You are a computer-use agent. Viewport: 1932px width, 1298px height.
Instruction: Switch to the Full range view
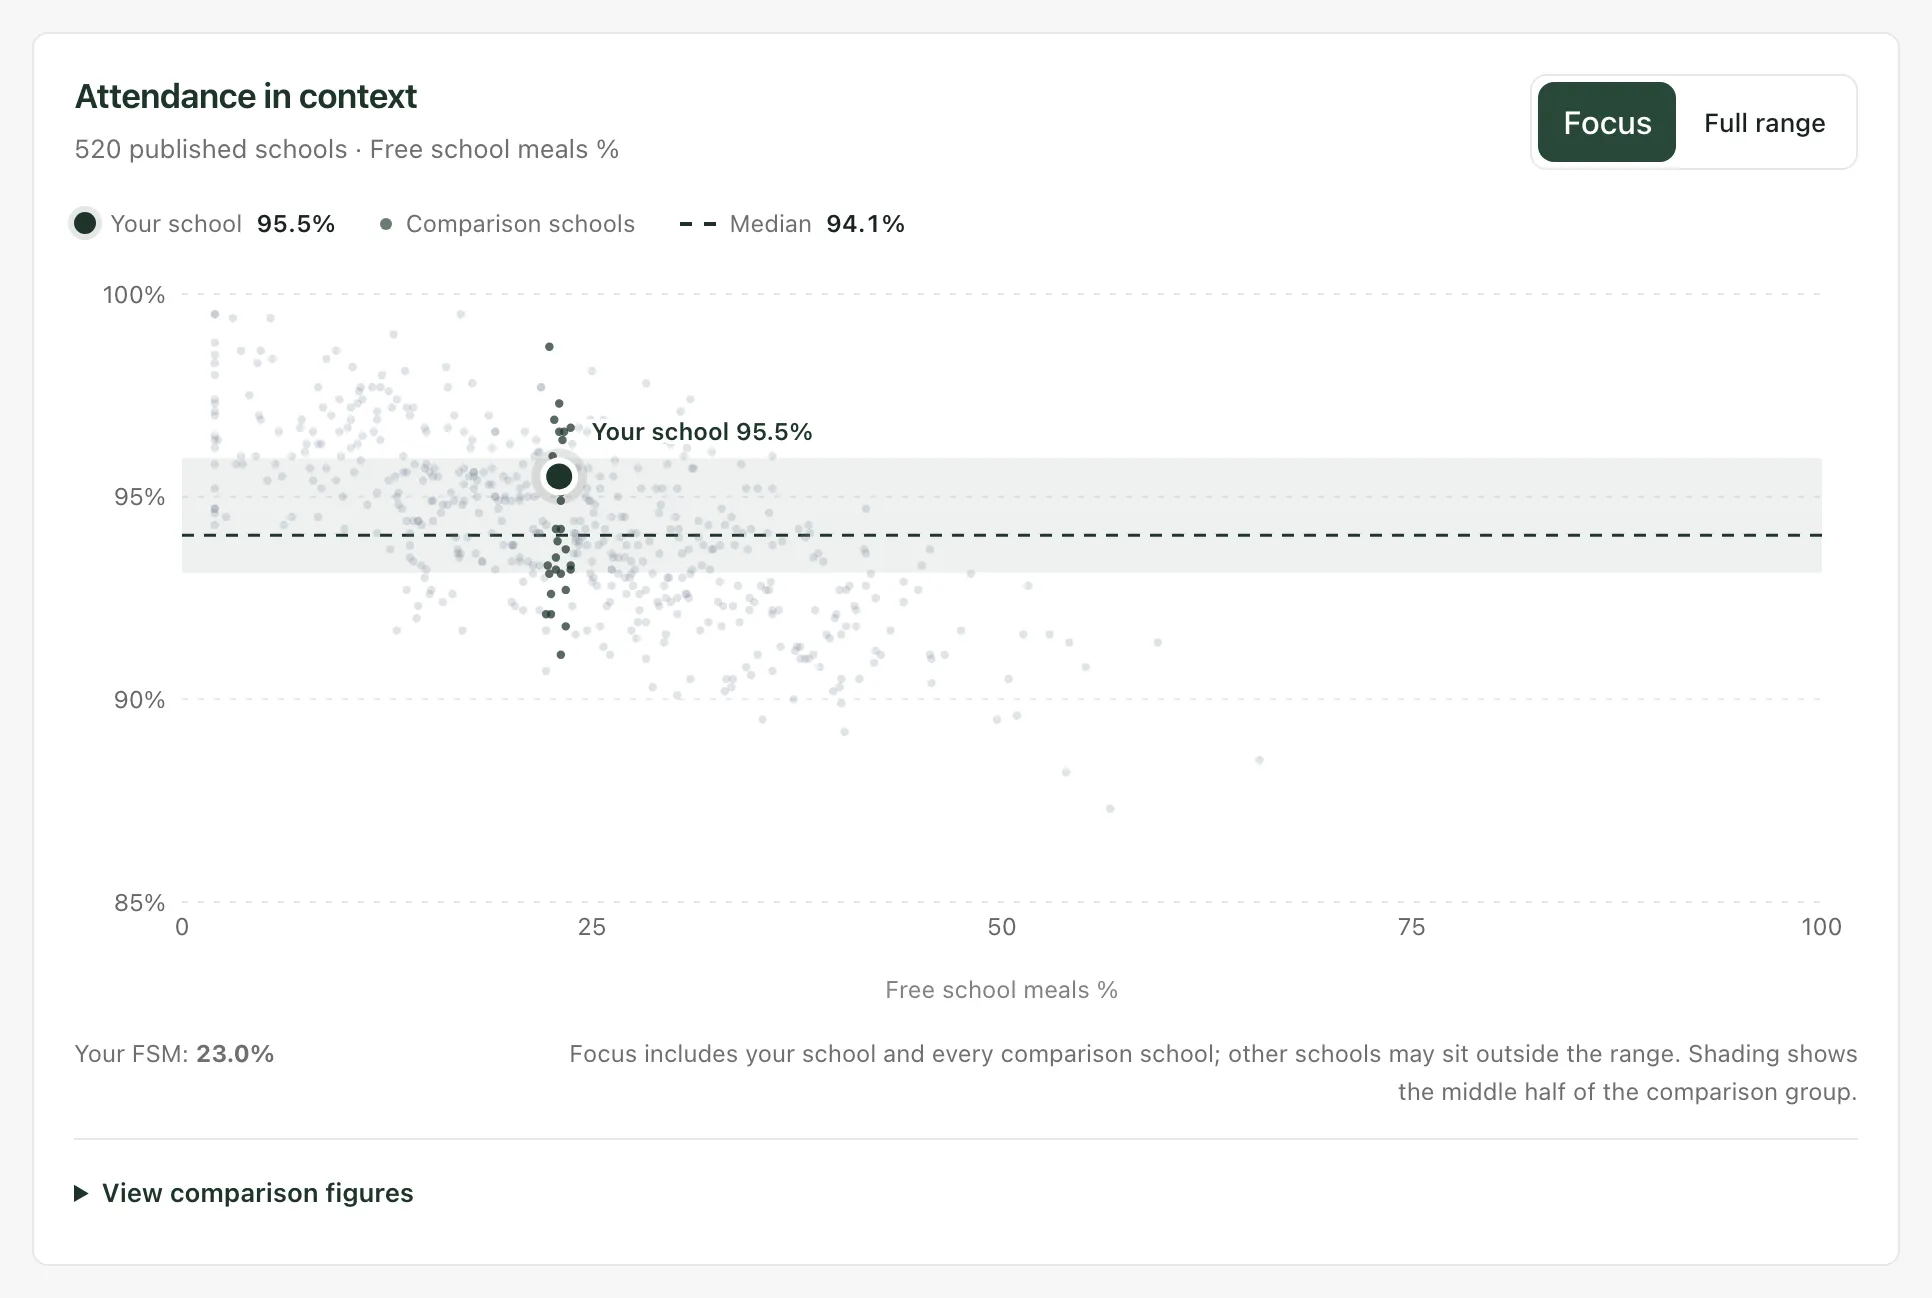tap(1764, 122)
